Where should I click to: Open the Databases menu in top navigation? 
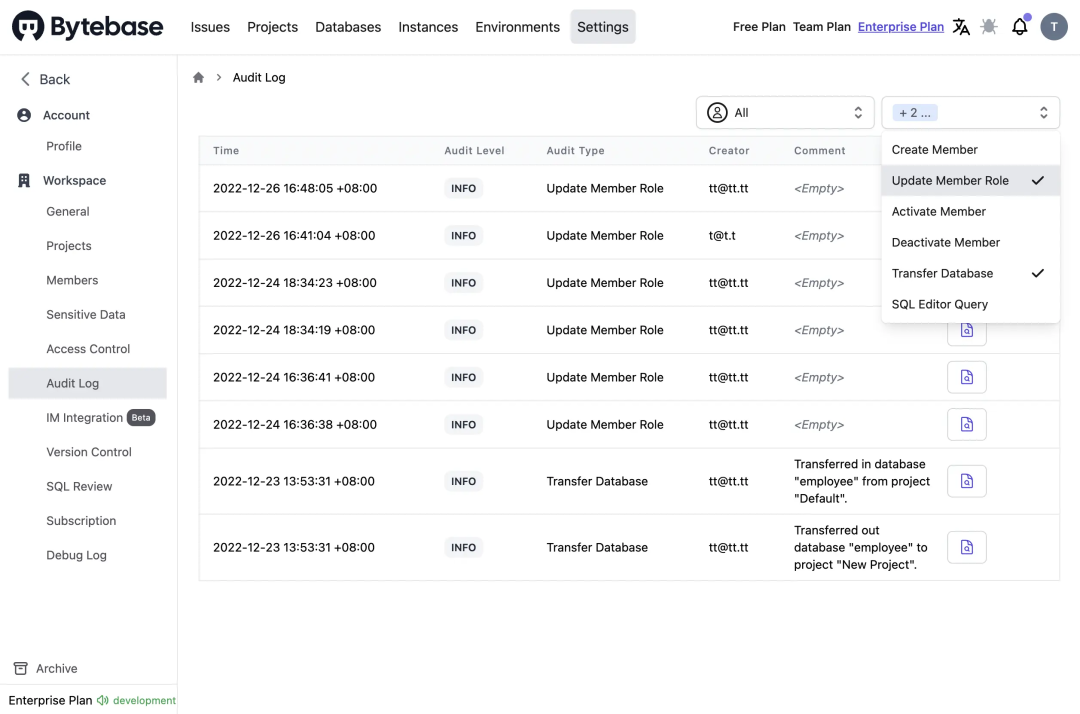pos(348,27)
